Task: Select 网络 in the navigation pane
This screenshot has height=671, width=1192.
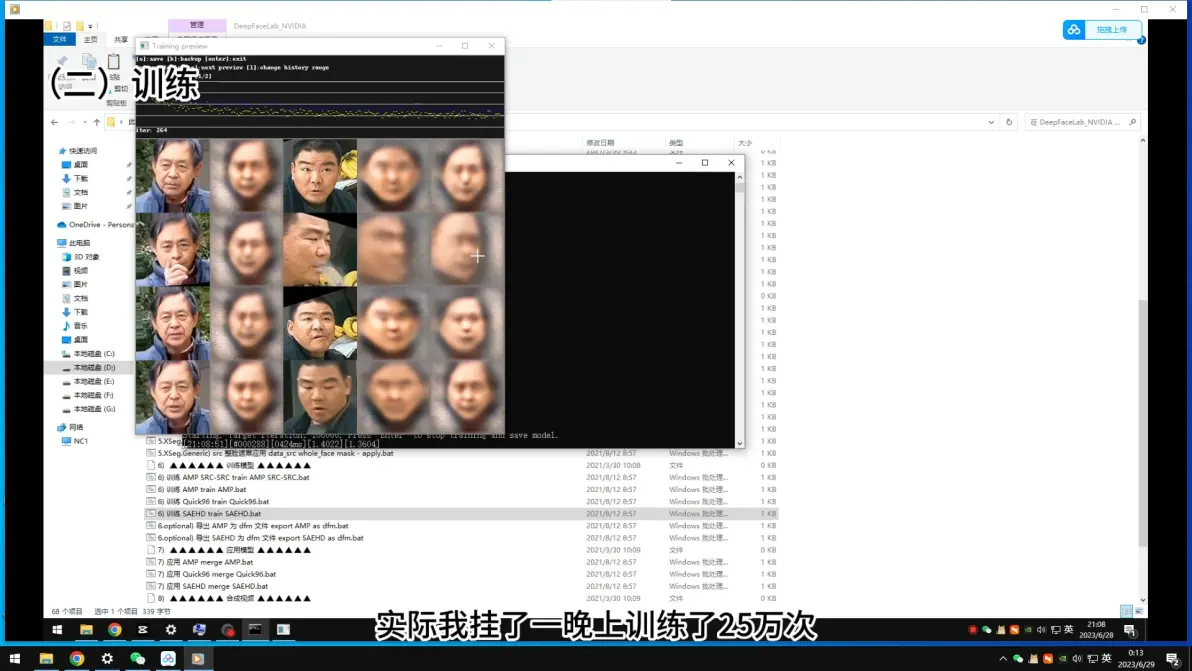Action: pos(75,427)
